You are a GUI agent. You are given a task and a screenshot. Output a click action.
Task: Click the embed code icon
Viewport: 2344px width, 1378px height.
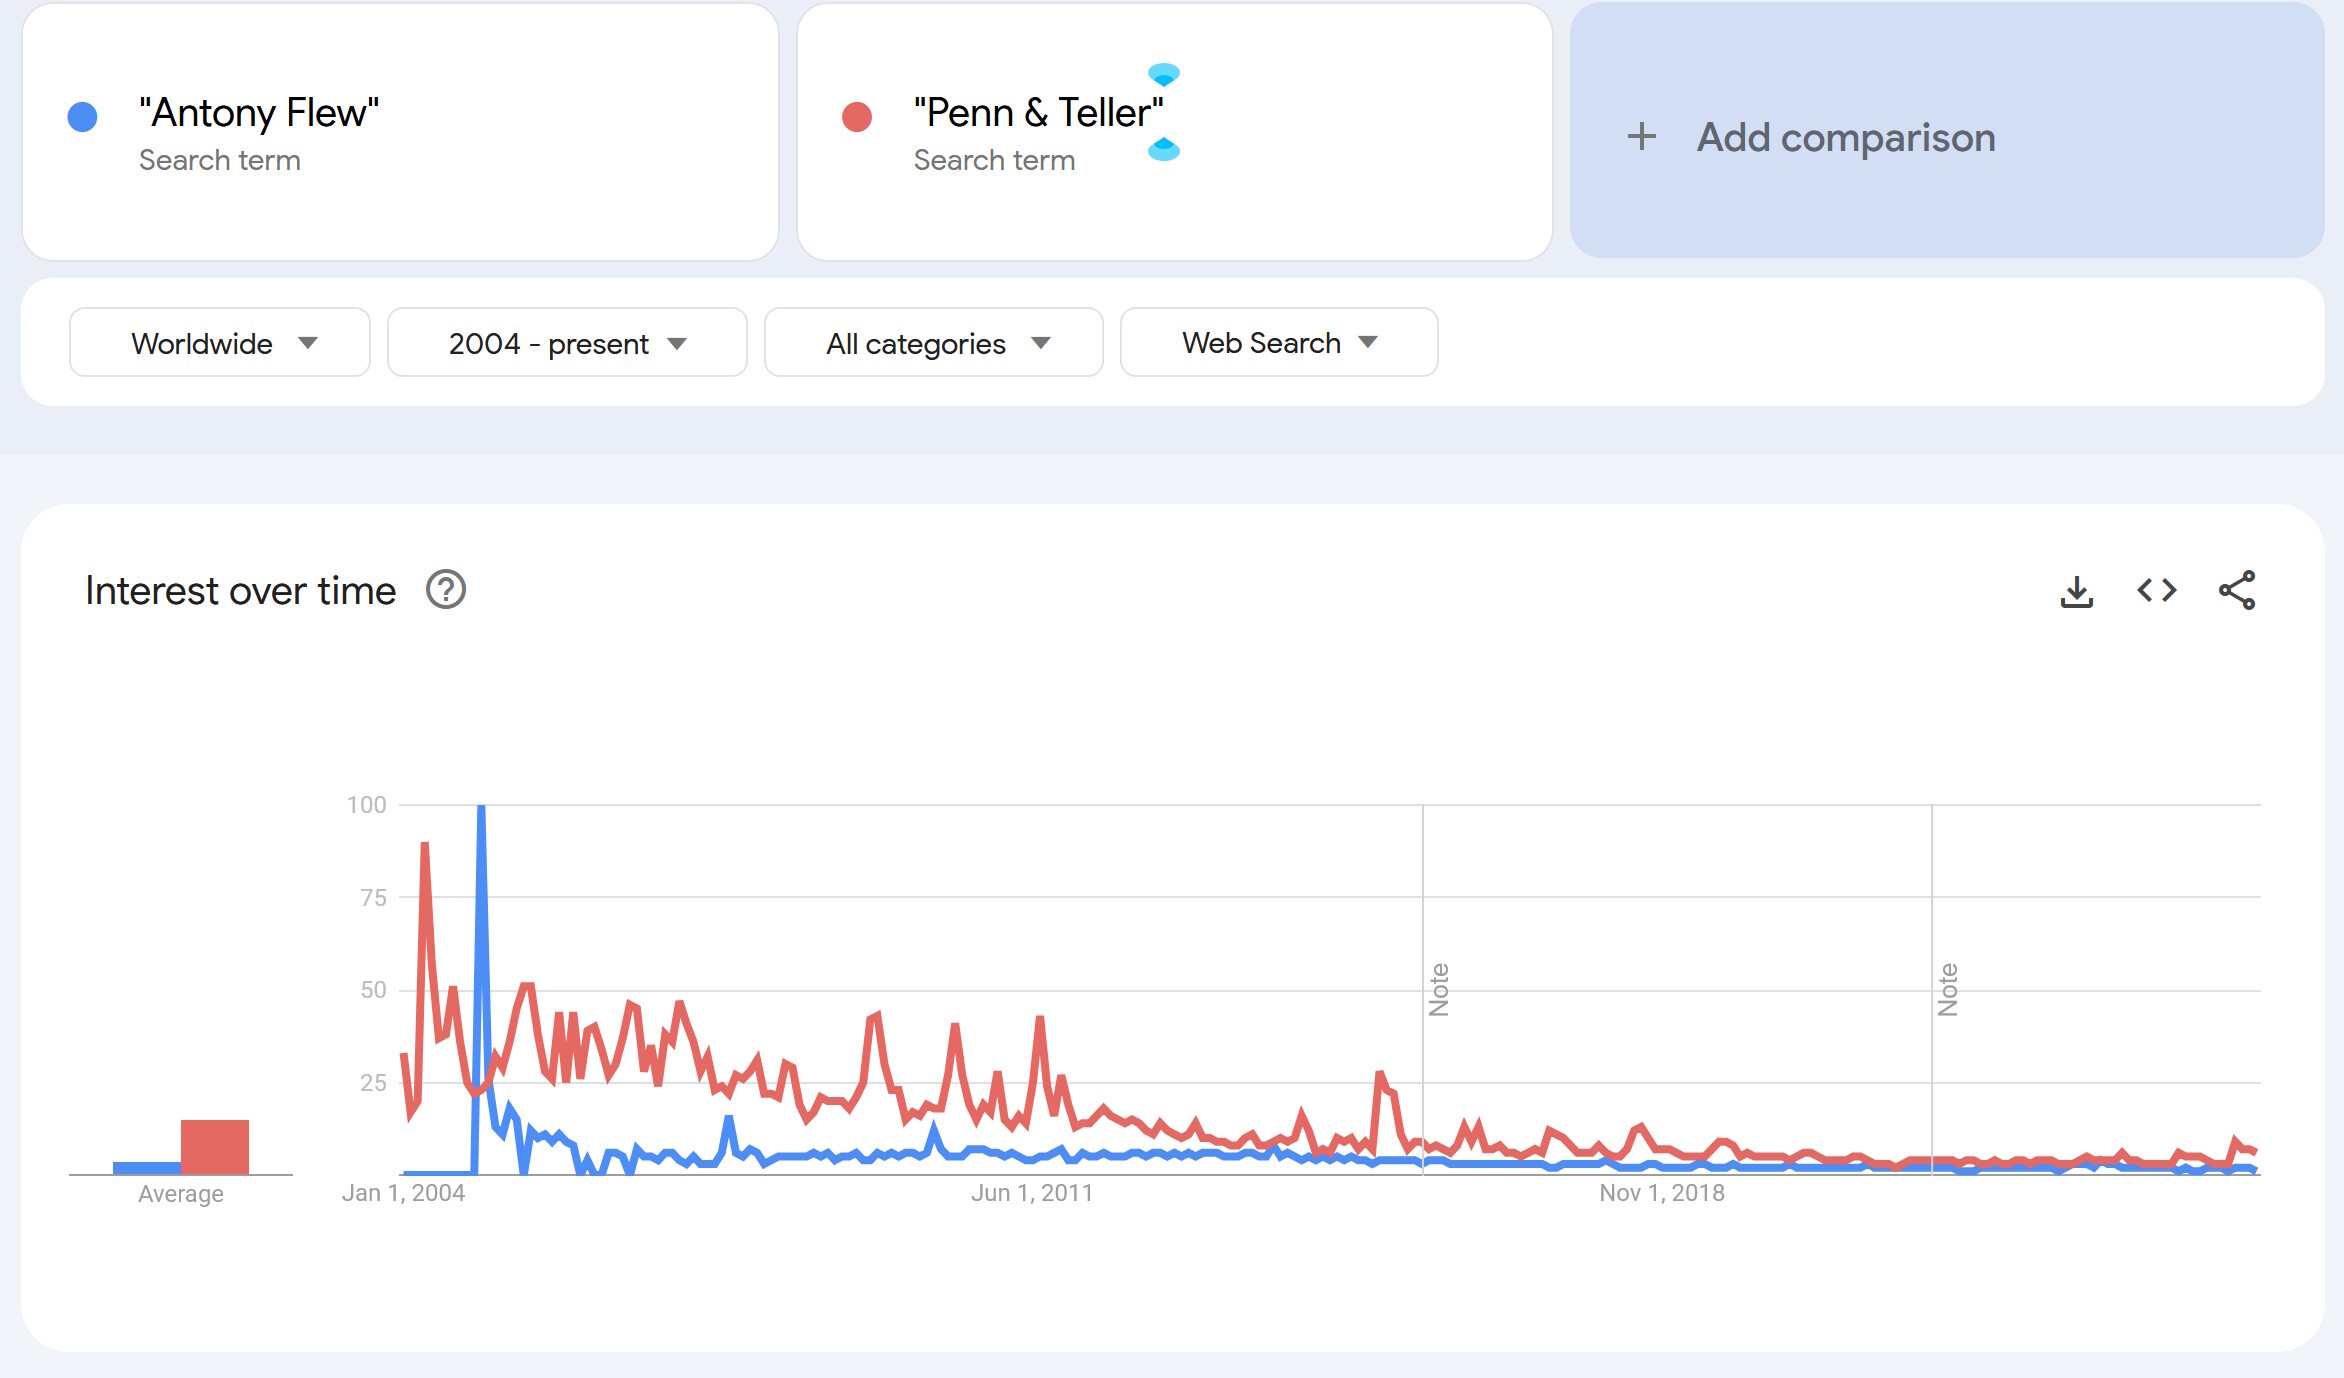(x=2156, y=591)
